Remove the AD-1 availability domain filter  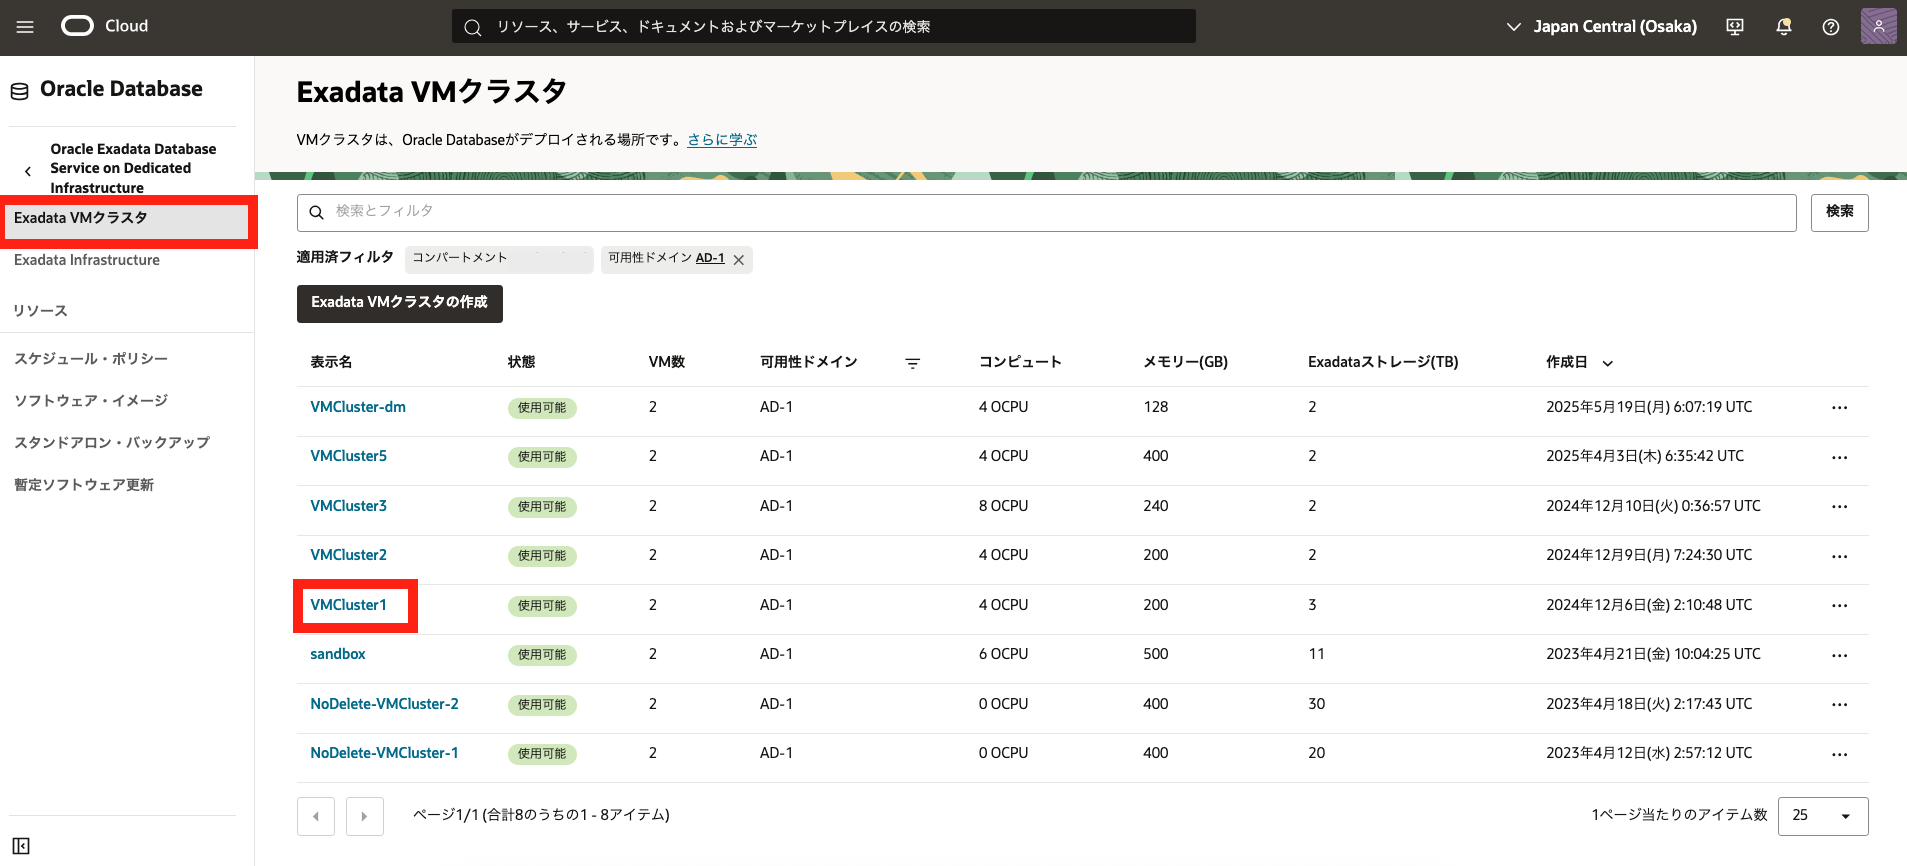739,260
